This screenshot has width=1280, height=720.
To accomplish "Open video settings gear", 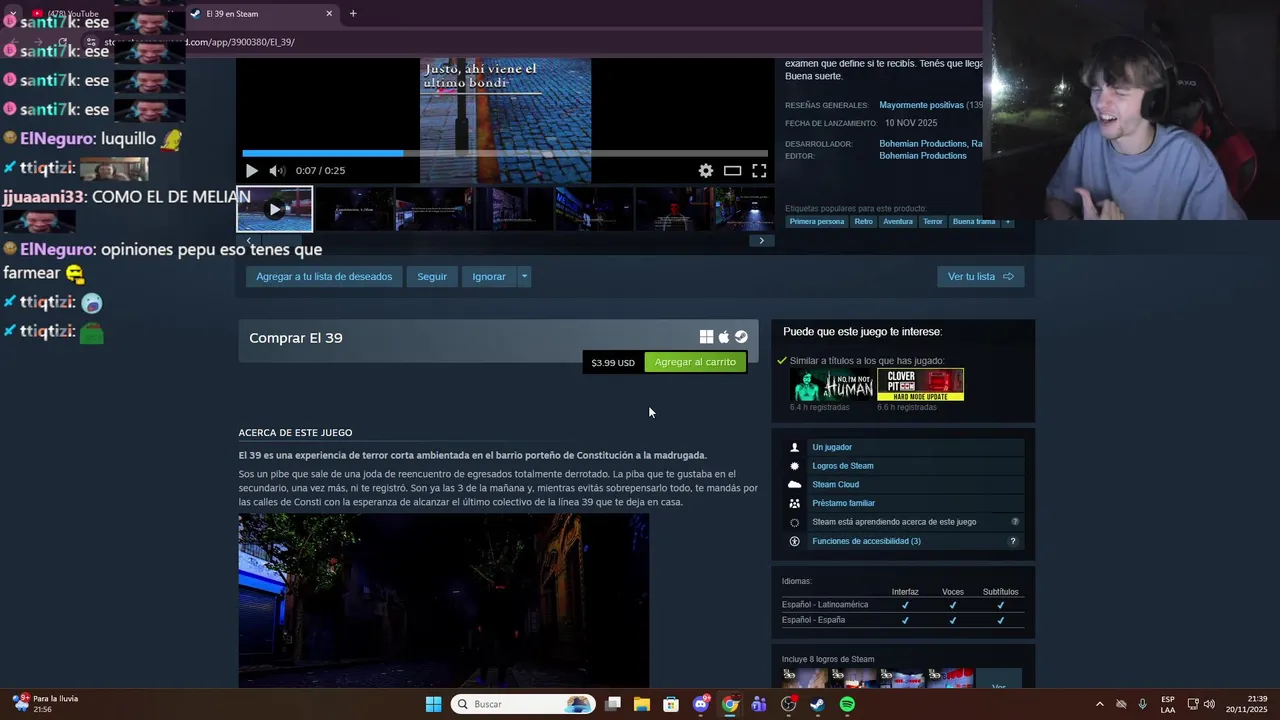I will [706, 171].
